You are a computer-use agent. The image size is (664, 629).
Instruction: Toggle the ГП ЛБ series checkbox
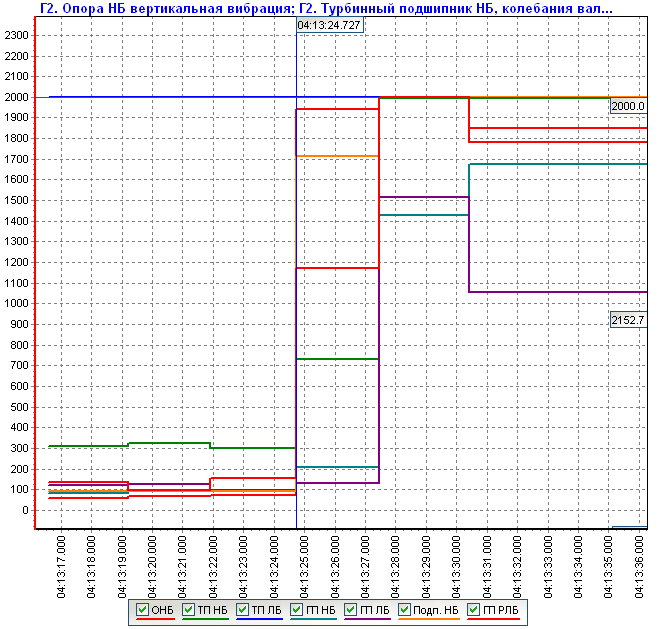click(x=350, y=610)
